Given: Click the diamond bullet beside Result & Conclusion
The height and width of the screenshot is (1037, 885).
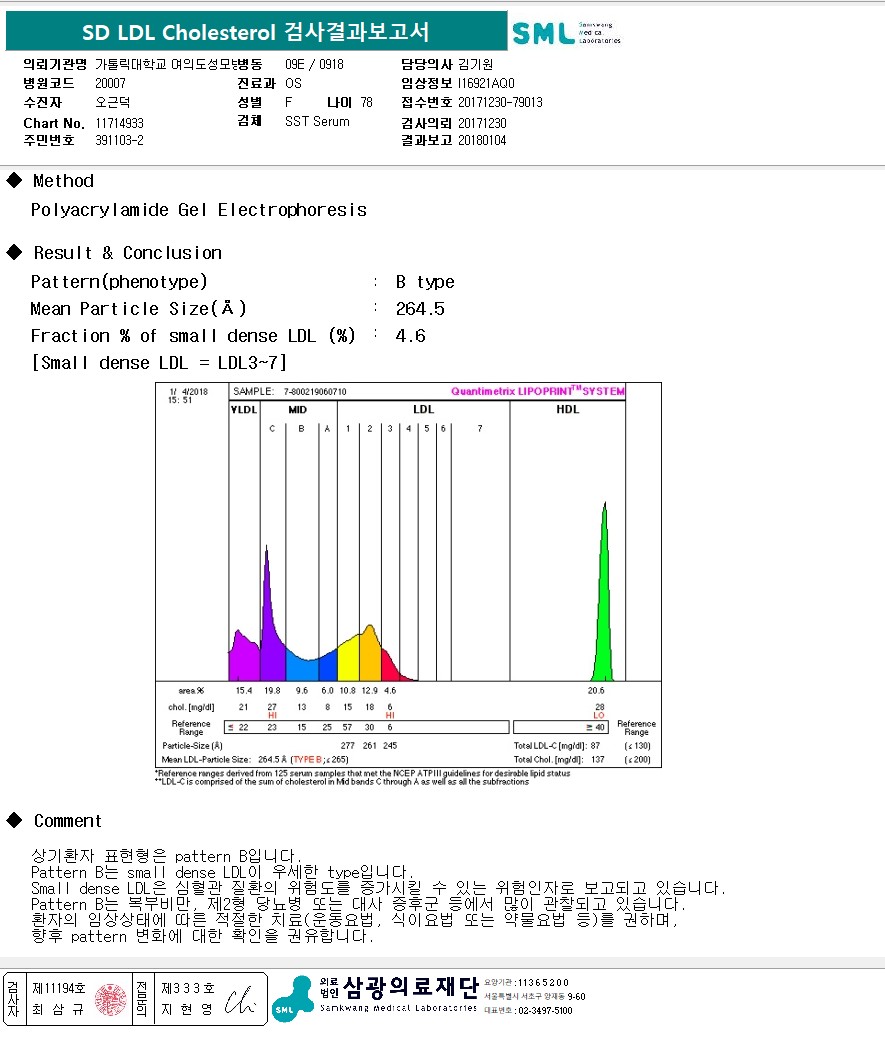Looking at the screenshot, I should [x=14, y=253].
